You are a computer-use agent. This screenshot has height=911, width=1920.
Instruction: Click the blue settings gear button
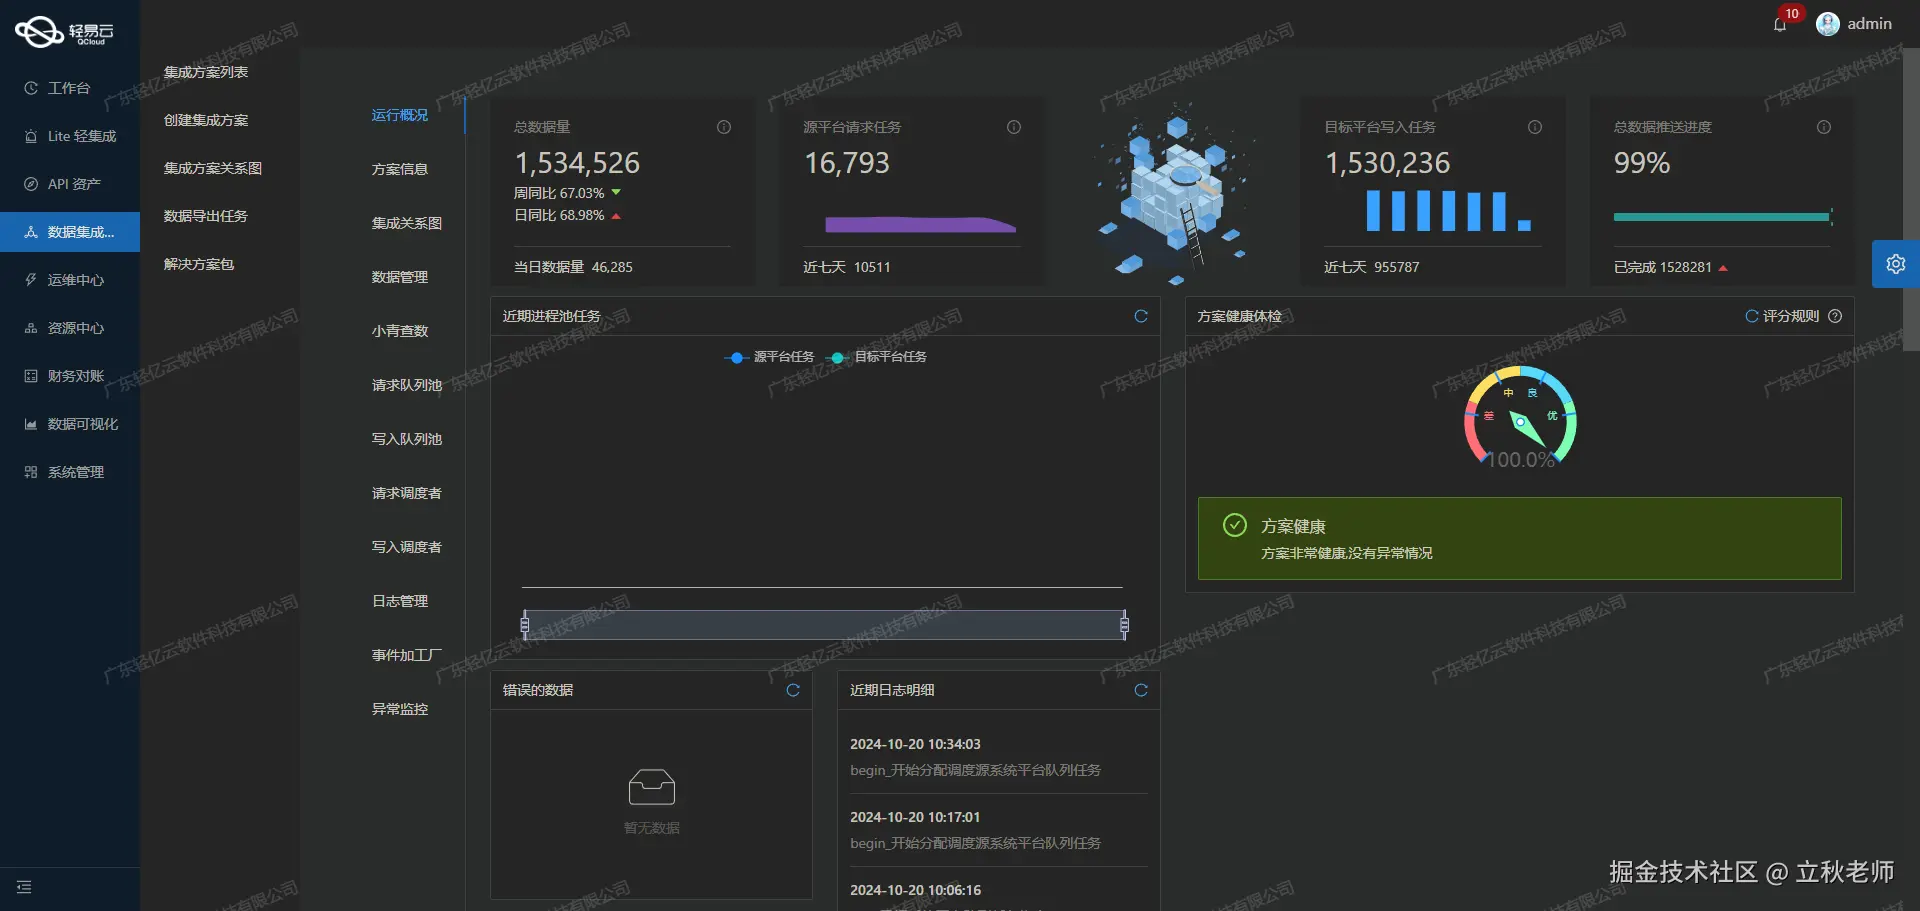click(1896, 264)
